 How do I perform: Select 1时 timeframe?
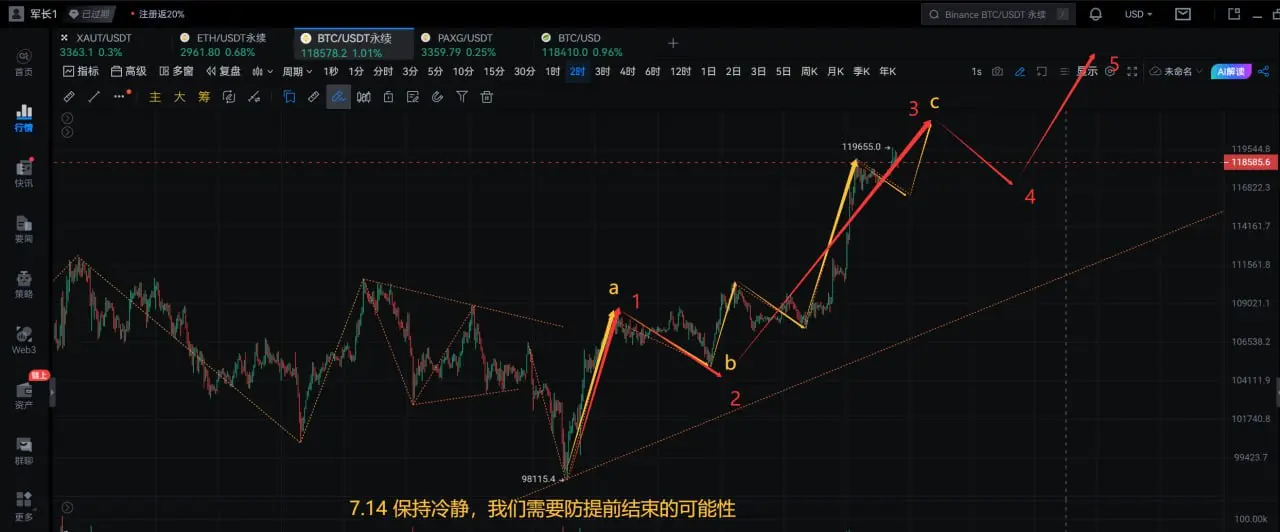[553, 72]
